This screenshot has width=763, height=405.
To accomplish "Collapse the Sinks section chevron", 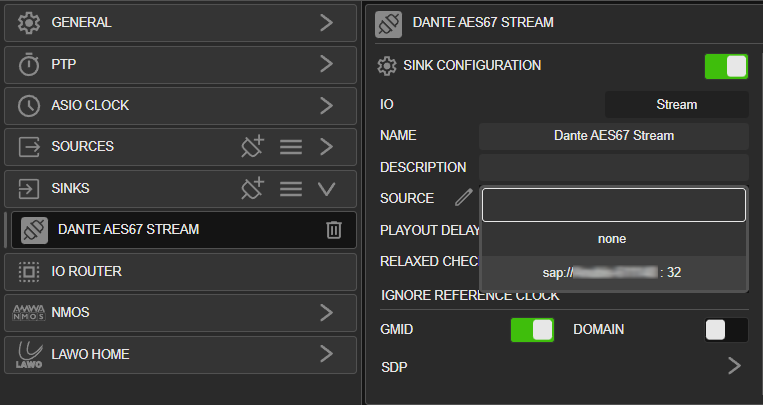I will tap(327, 188).
